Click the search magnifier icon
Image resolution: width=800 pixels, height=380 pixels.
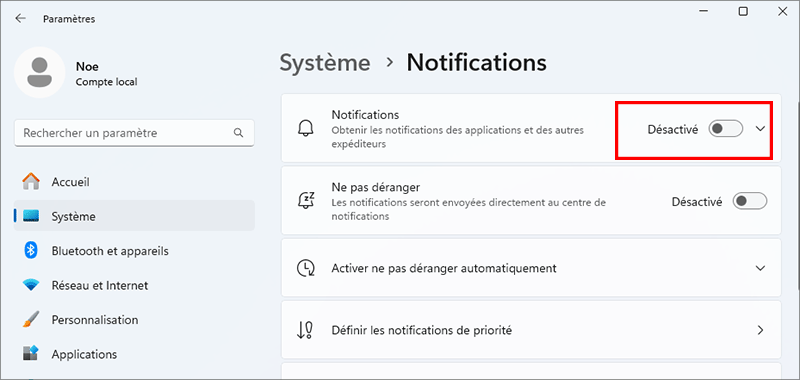pos(238,133)
